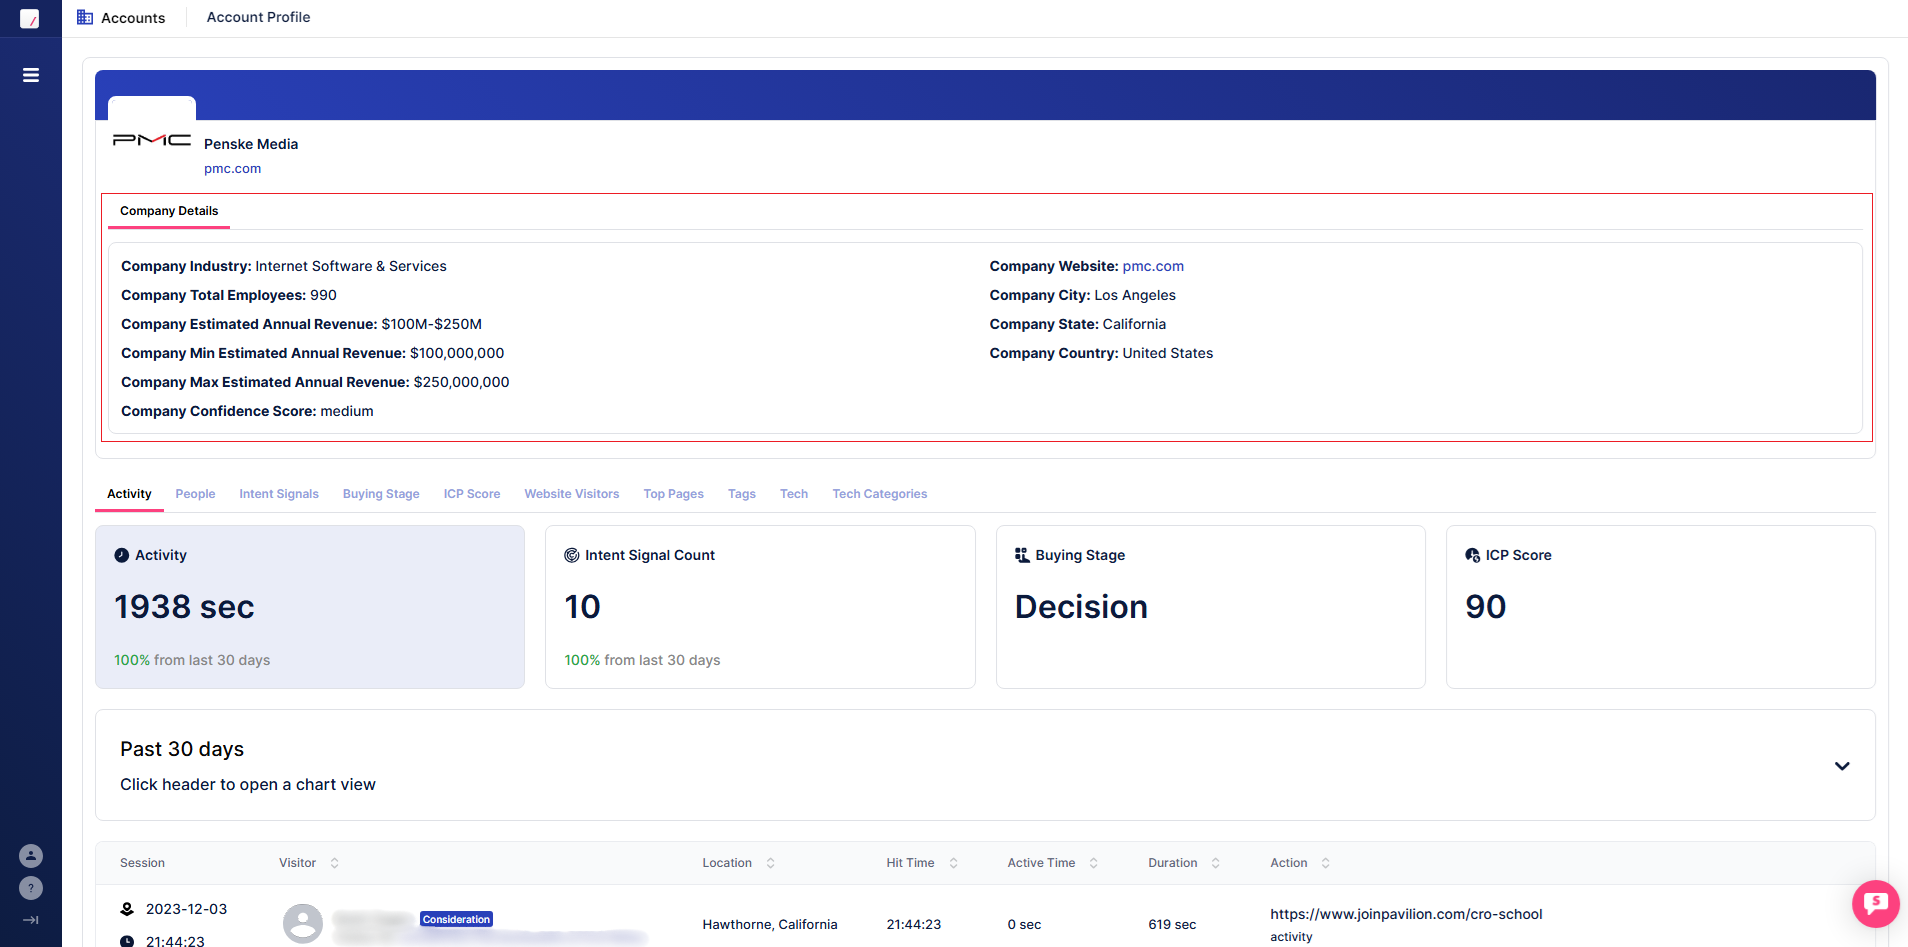
Task: Click the Company City Los Angeles line
Action: [1083, 295]
